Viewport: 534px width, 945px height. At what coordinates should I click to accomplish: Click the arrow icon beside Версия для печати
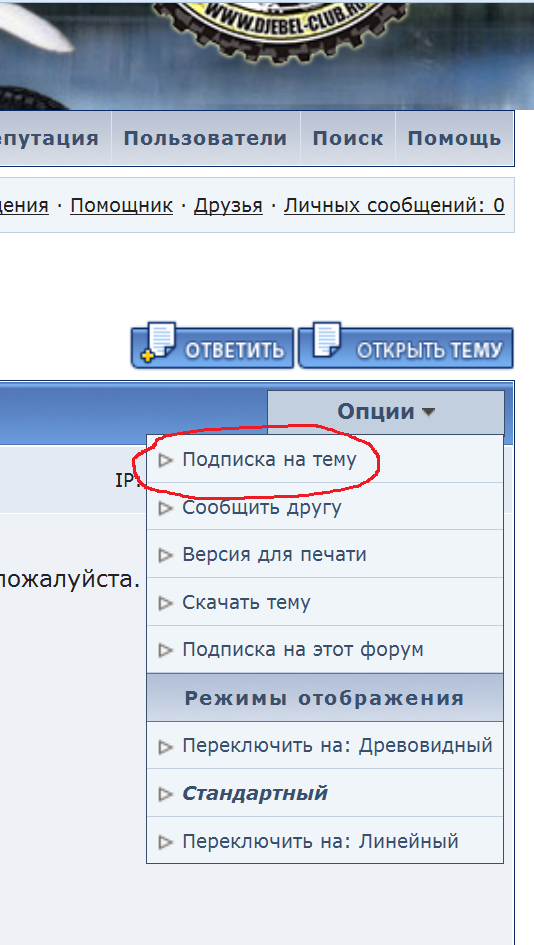[165, 556]
